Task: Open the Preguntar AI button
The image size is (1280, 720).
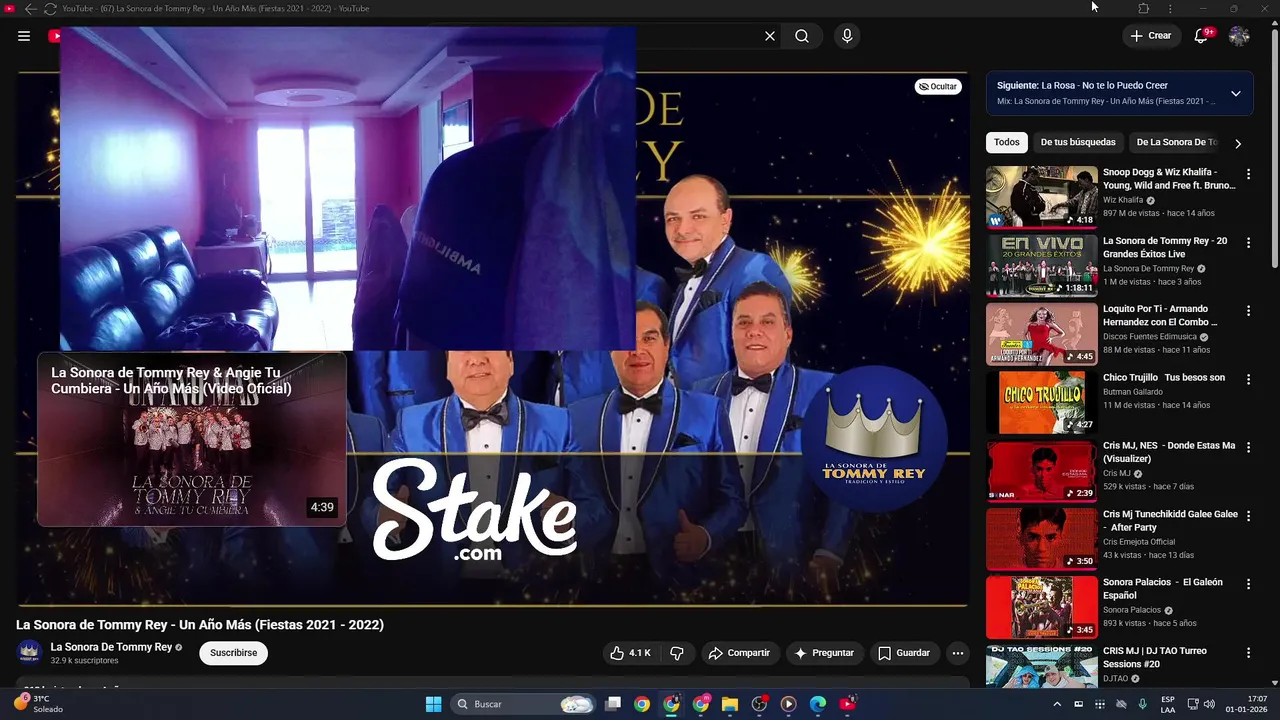Action: [824, 653]
